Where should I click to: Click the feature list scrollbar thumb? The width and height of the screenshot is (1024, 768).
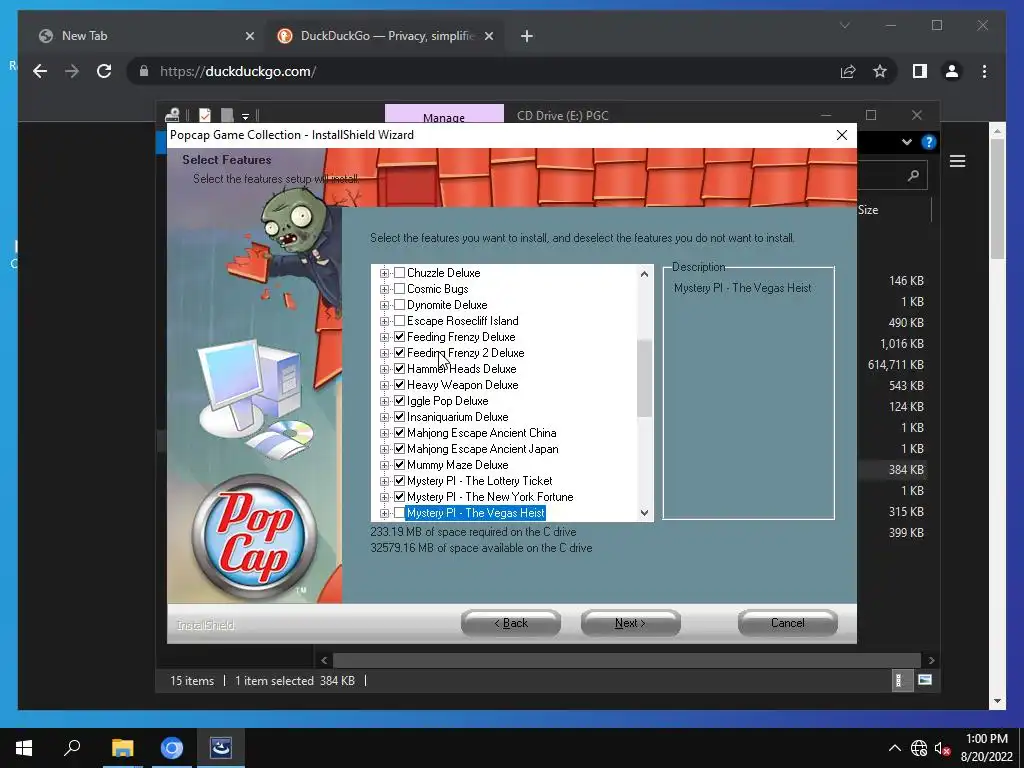pyautogui.click(x=644, y=377)
